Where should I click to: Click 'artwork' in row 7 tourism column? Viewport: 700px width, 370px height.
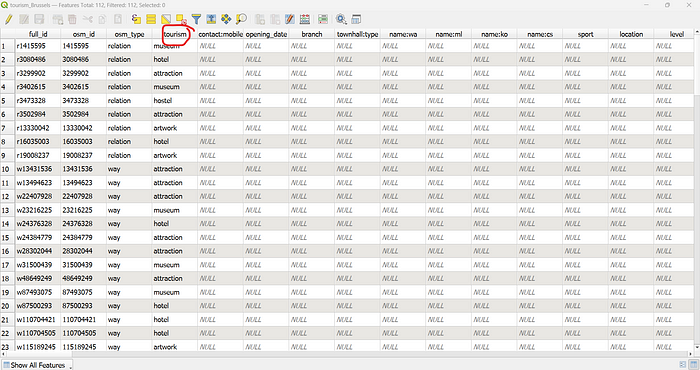(x=175, y=128)
